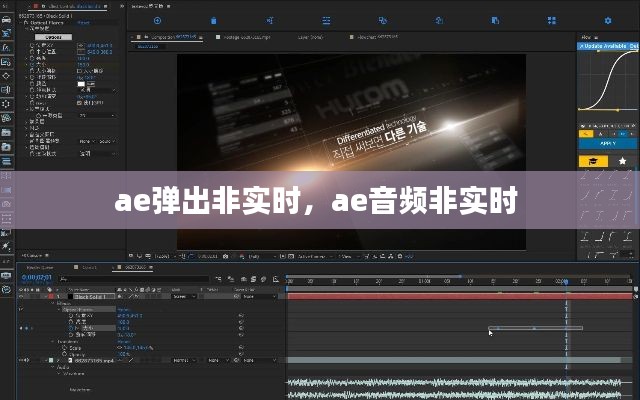Screen dimensions: 640x400
Task: Click the circled plus icon in the top toolbar
Action: click(x=157, y=19)
